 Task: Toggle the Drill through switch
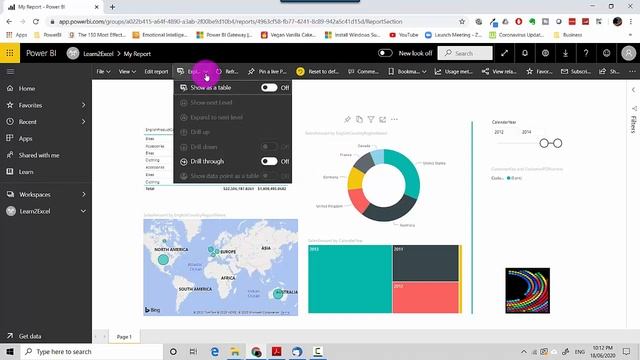point(269,161)
